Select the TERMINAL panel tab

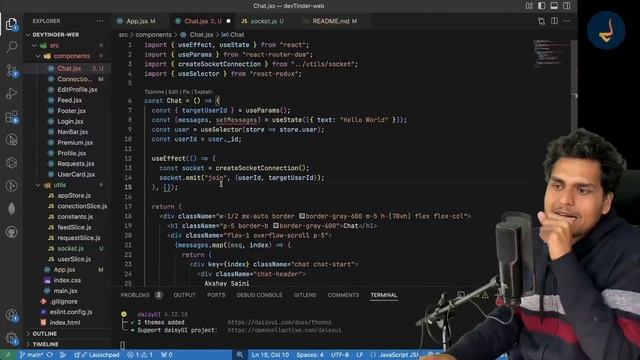384,295
